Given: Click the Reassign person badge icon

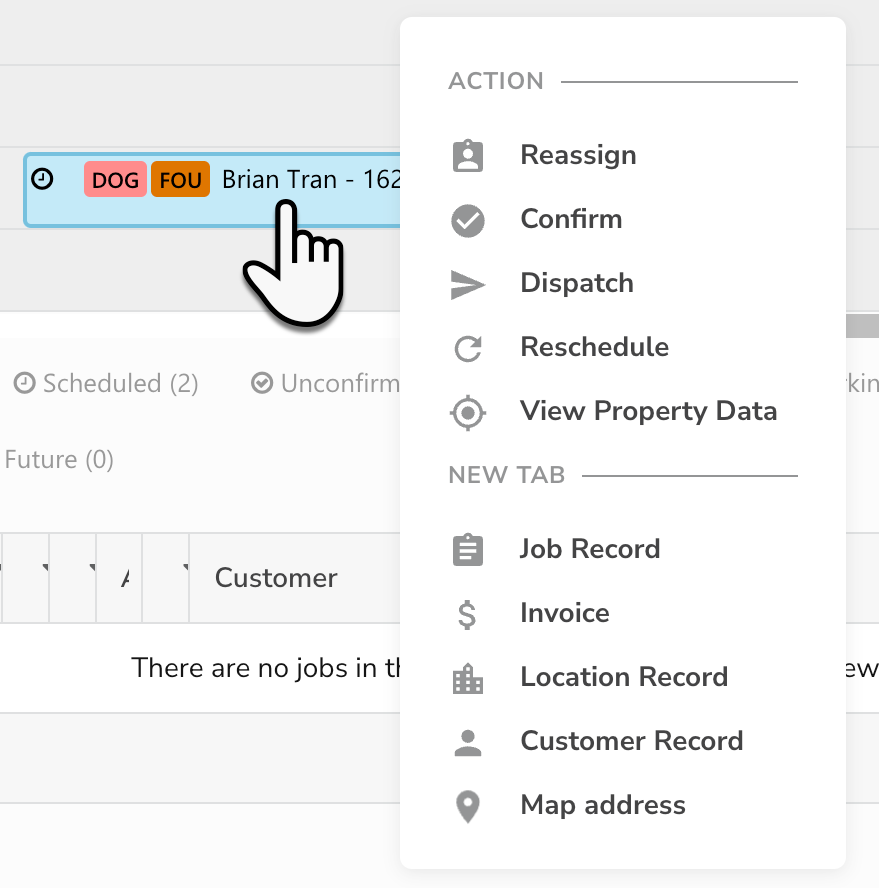Looking at the screenshot, I should 468,155.
